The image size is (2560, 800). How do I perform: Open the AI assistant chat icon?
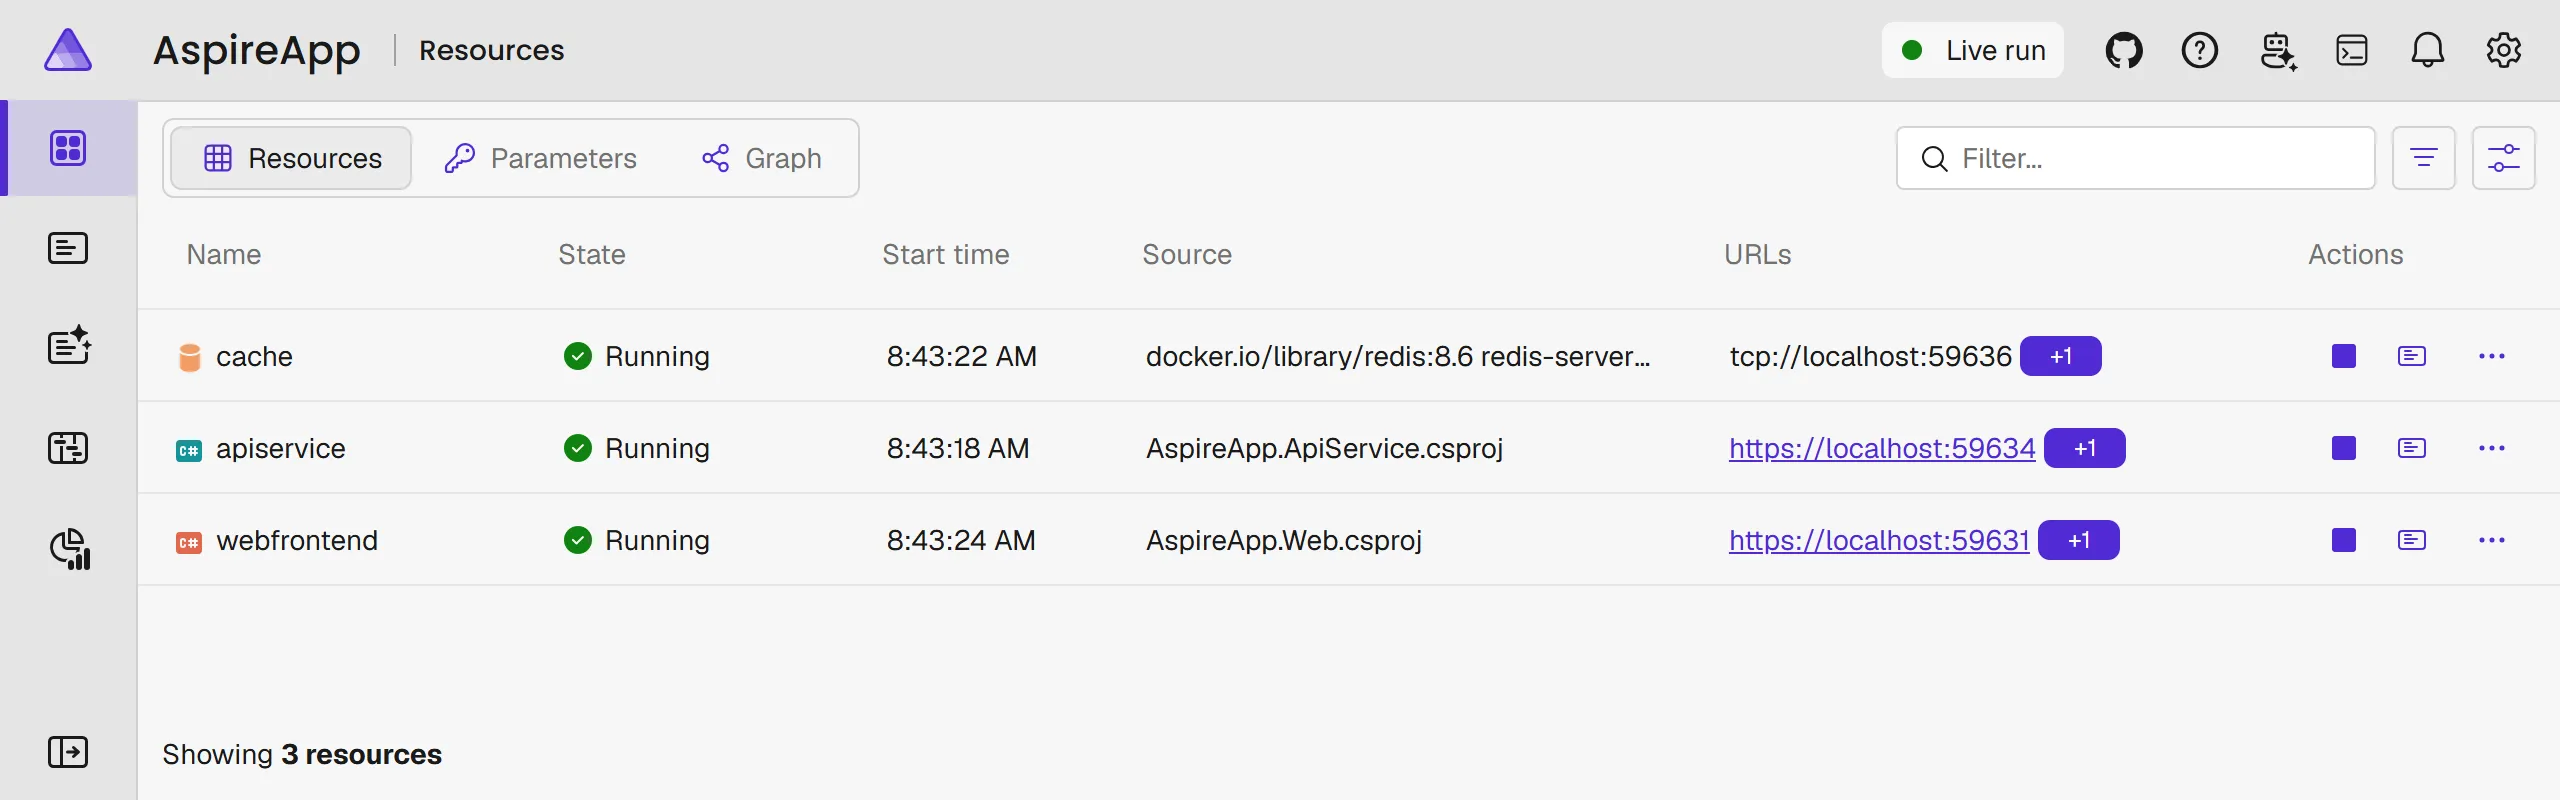(2278, 50)
